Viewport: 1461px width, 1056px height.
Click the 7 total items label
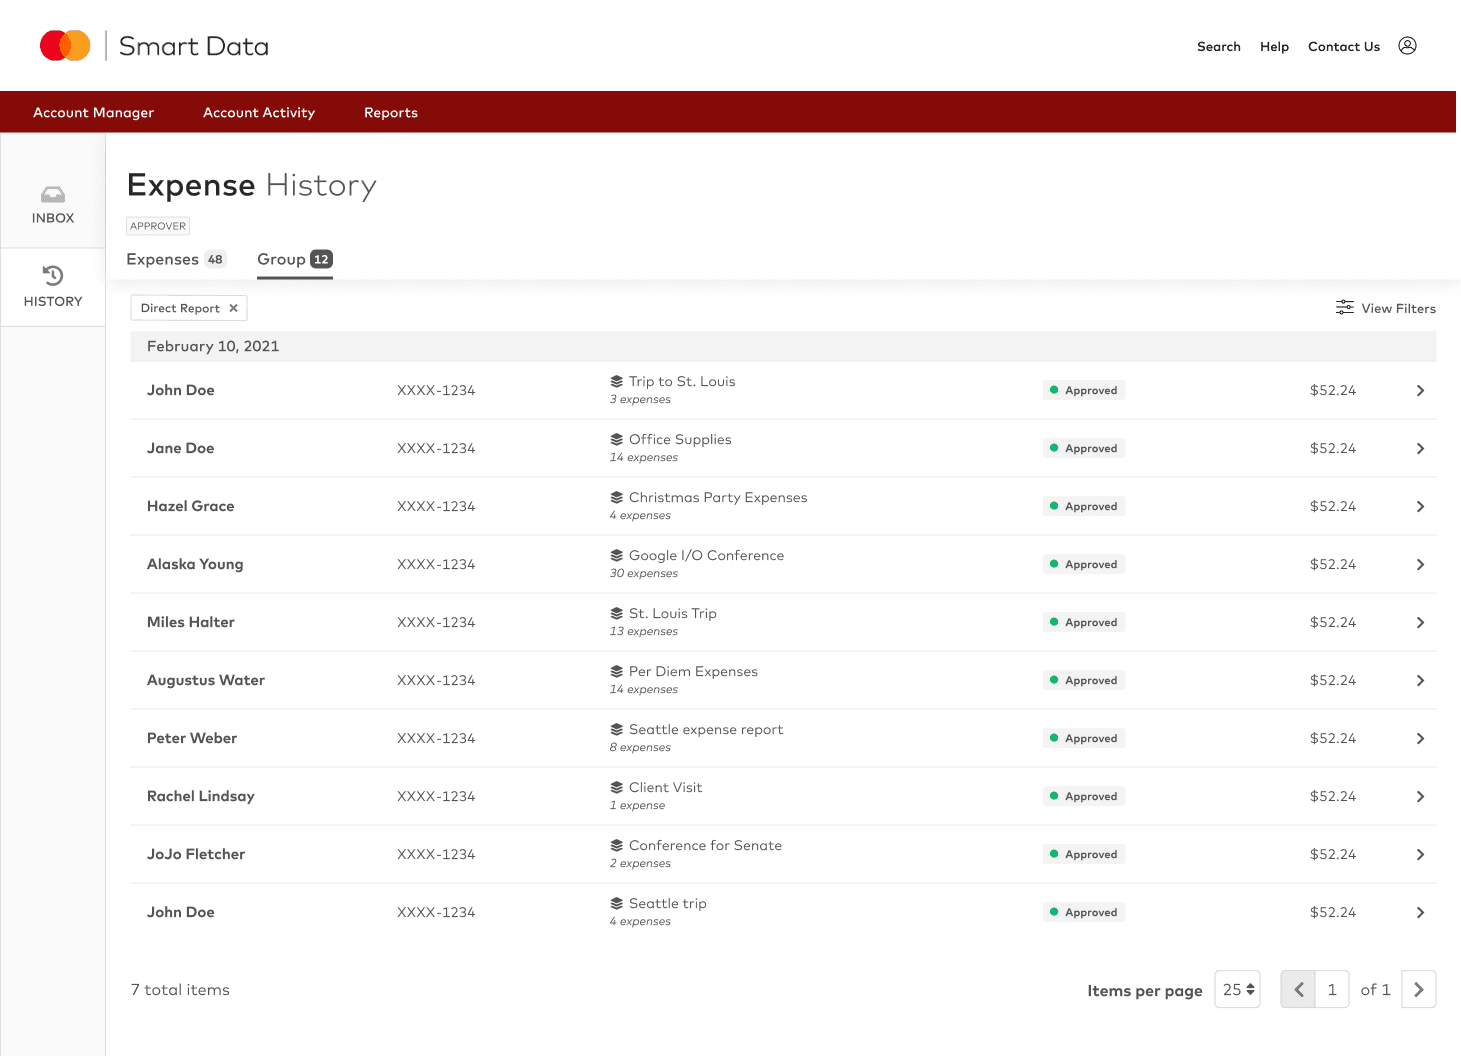point(180,989)
